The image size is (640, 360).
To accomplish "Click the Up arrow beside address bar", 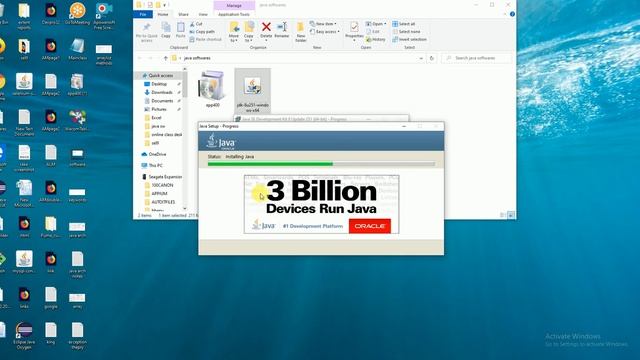I will 165,58.
